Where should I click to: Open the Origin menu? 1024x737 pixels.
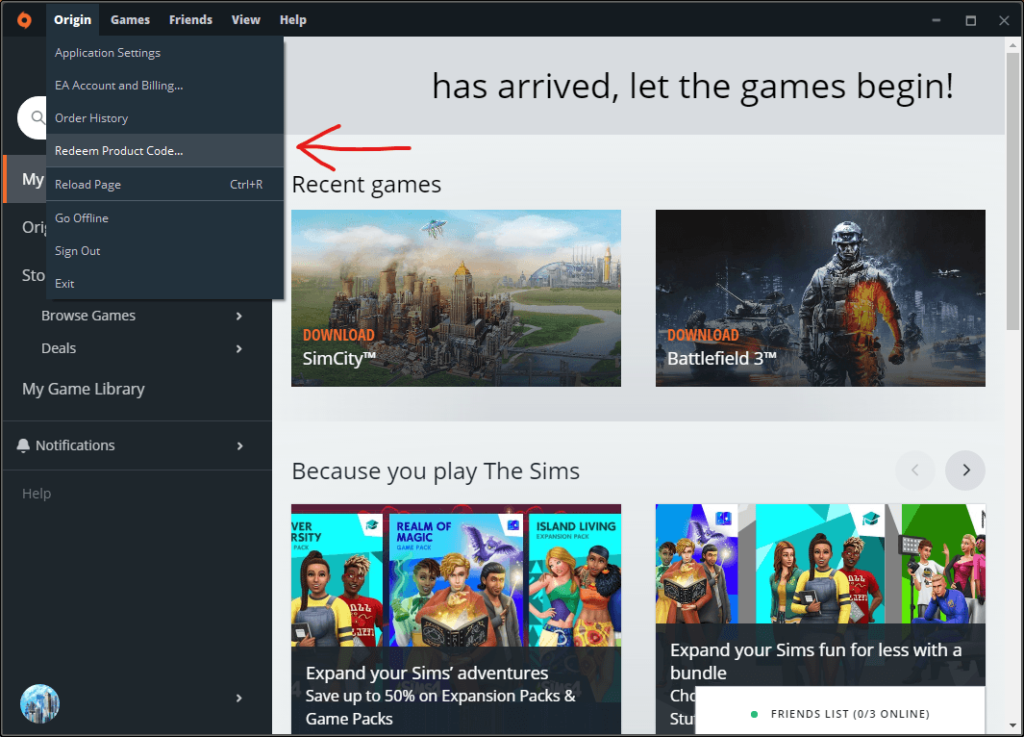(72, 20)
